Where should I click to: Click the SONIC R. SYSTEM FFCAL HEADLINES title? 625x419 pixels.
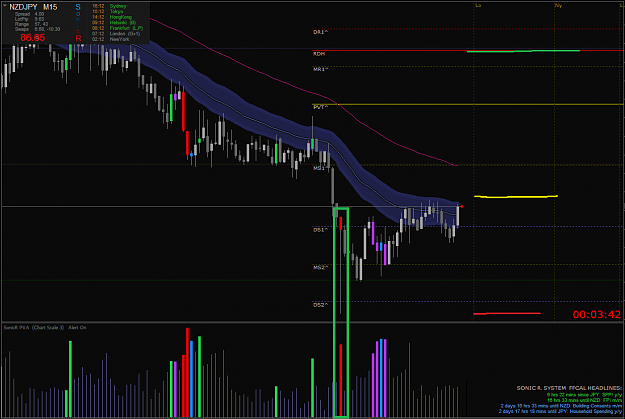point(569,388)
